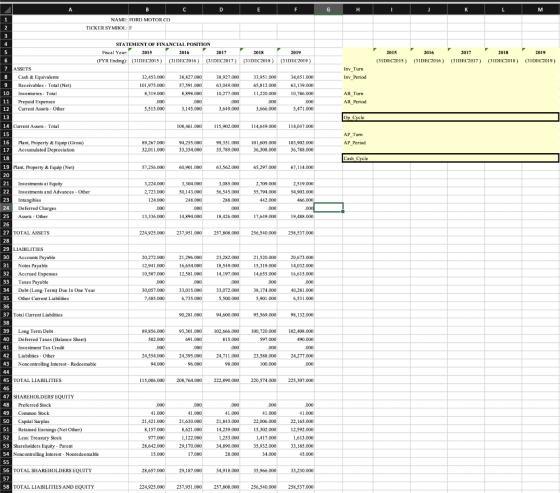Viewport: 560px width, 493px height.
Task: Click the 'LIABILITIES' section heading cell
Action: 28,249
